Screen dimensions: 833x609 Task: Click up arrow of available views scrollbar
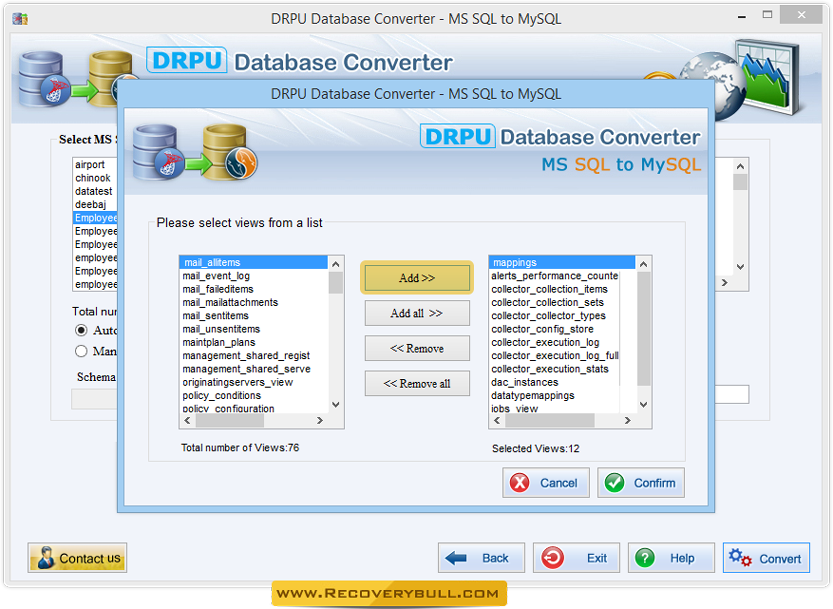point(335,264)
